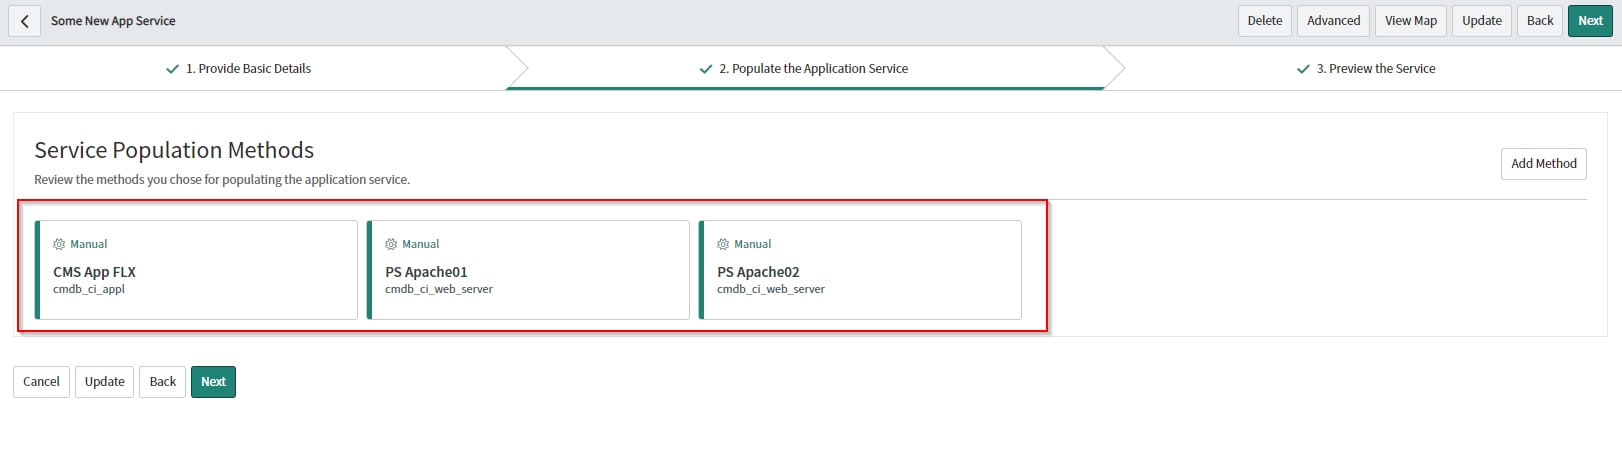Click the back arrow icon beside Some New App Service
Image resolution: width=1622 pixels, height=459 pixels.
24,21
